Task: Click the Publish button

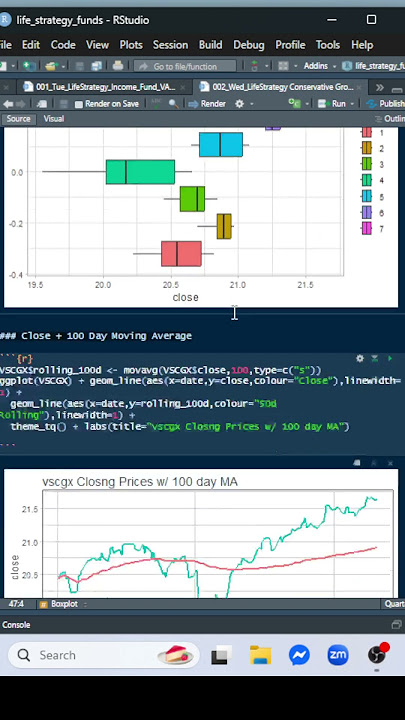Action: pyautogui.click(x=385, y=104)
